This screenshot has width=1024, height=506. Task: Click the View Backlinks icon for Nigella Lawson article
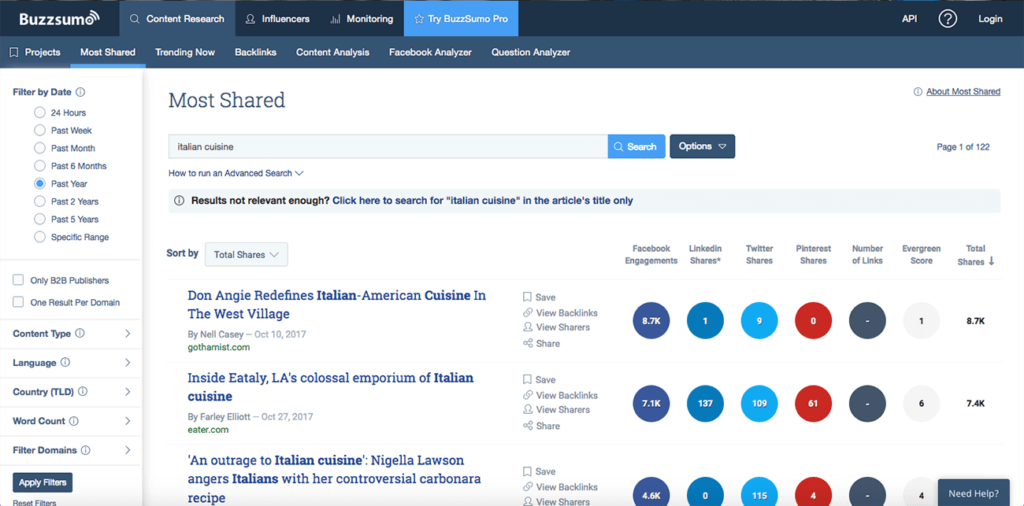tap(528, 487)
